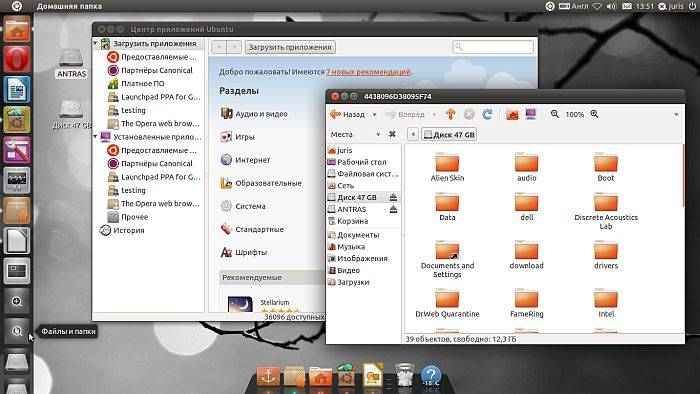The width and height of the screenshot is (700, 394).
Task: Open System Monitor launcher icon
Action: coord(17,180)
